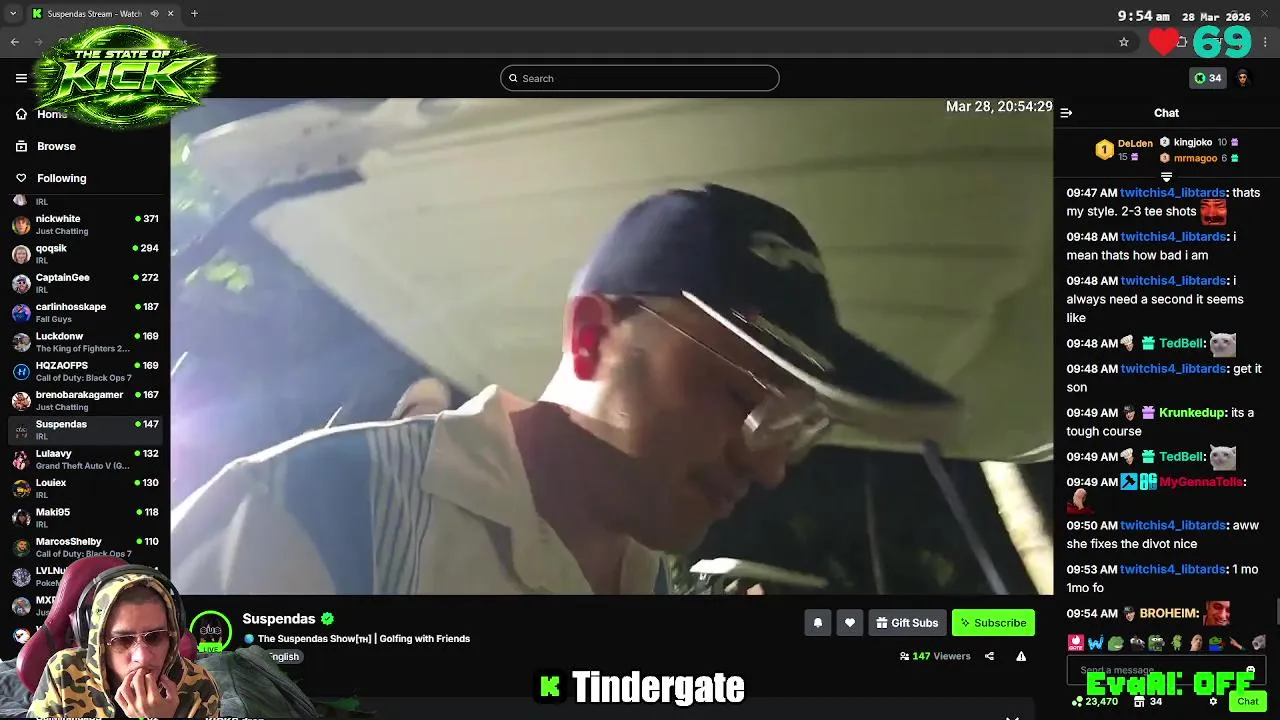Expand the gift leaderboard below mrmagoo

(x=1166, y=177)
